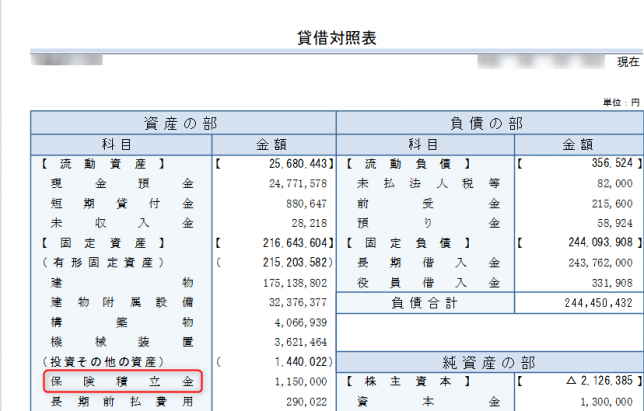
Task: Select the 前受金 account label
Action: [428, 204]
